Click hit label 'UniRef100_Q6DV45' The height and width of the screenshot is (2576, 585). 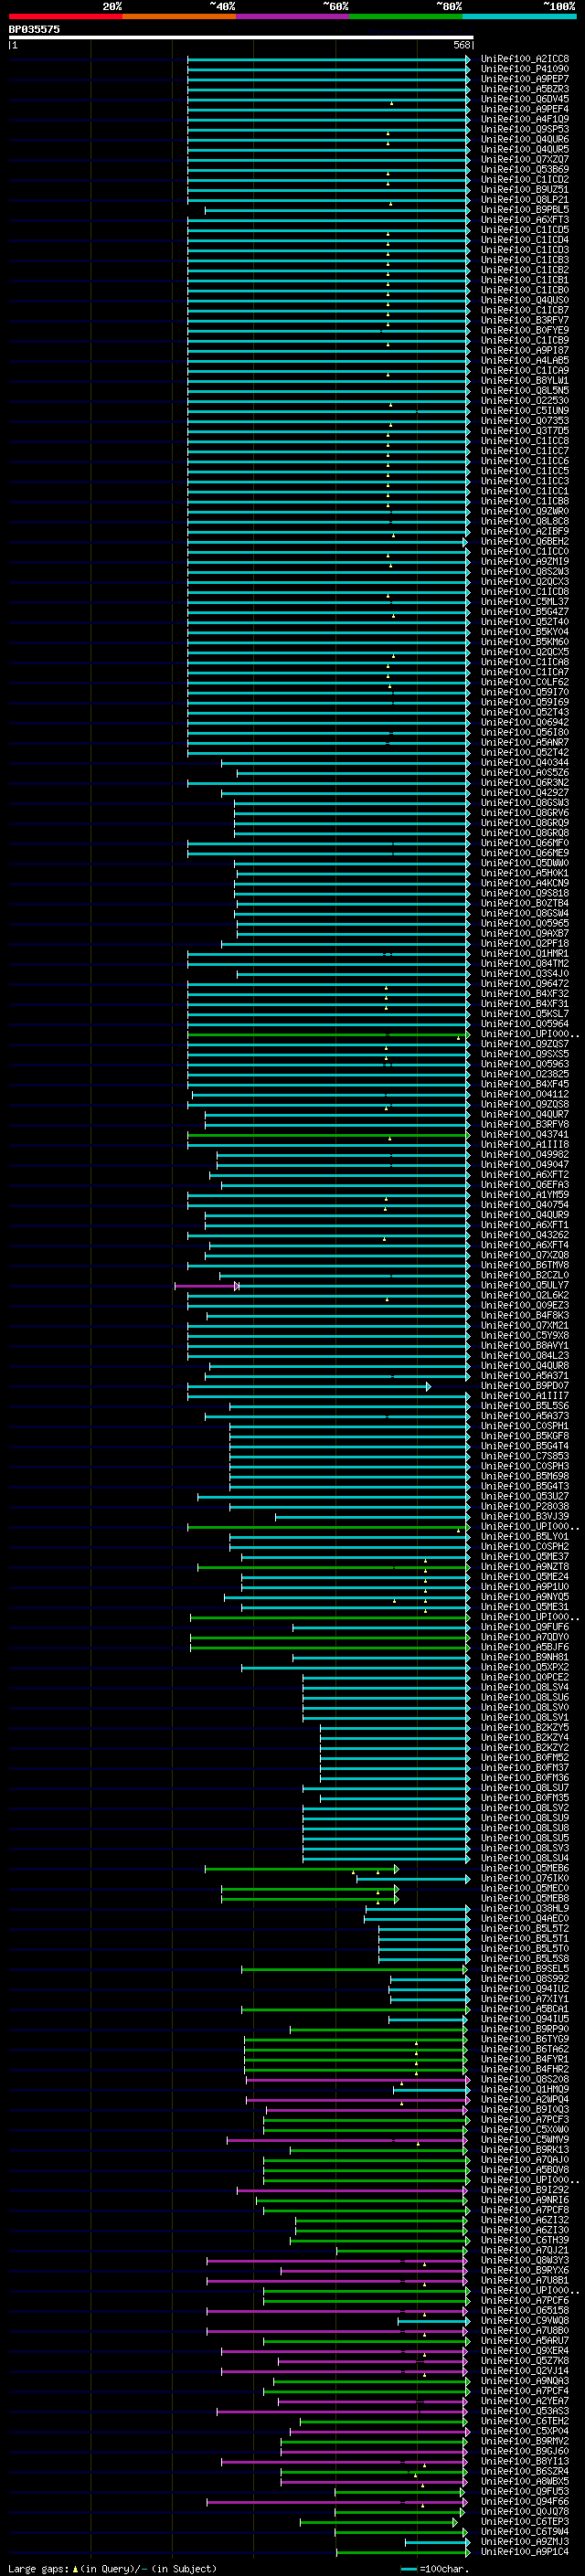[x=525, y=99]
